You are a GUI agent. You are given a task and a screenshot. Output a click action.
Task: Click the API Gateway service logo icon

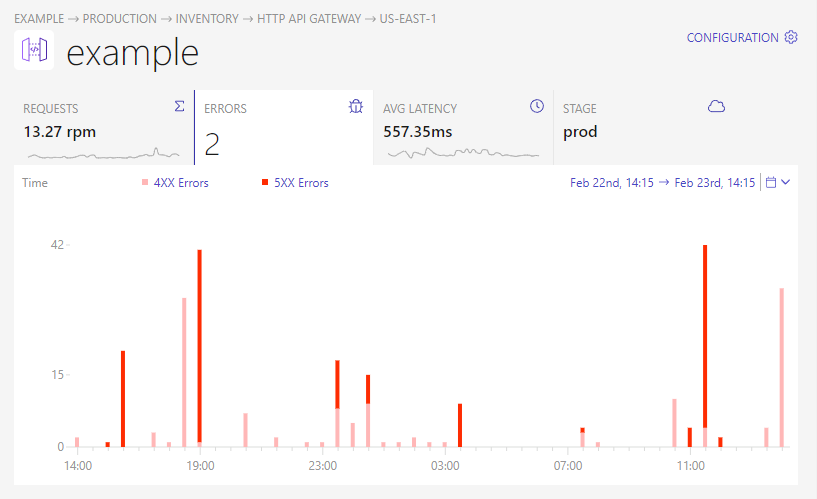pyautogui.click(x=34, y=51)
